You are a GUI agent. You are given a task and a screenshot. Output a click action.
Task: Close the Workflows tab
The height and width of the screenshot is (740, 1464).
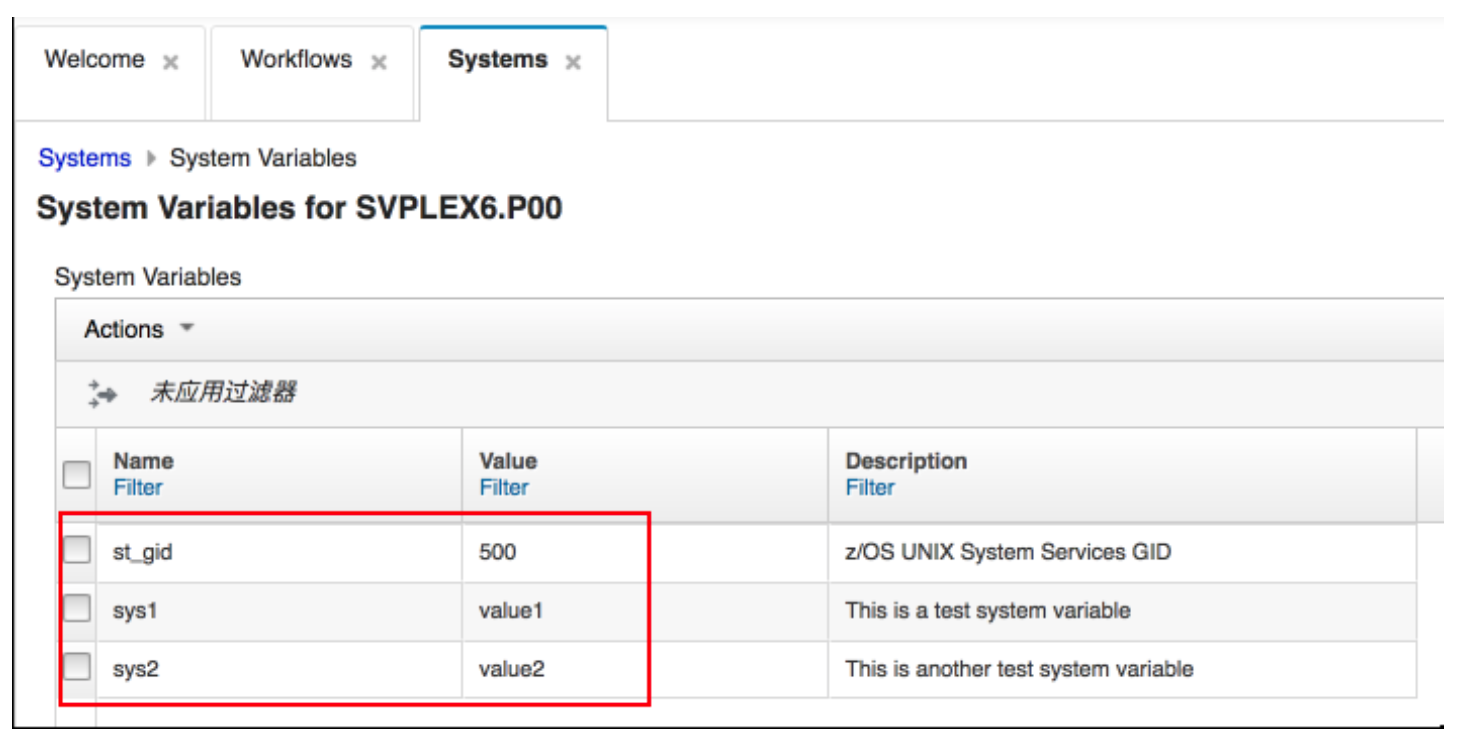379,60
